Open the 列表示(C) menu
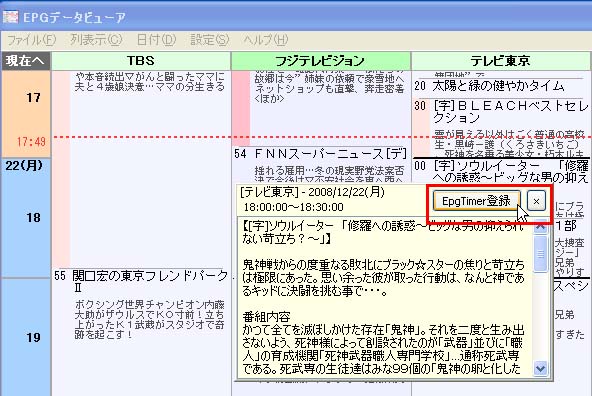 pyautogui.click(x=96, y=40)
